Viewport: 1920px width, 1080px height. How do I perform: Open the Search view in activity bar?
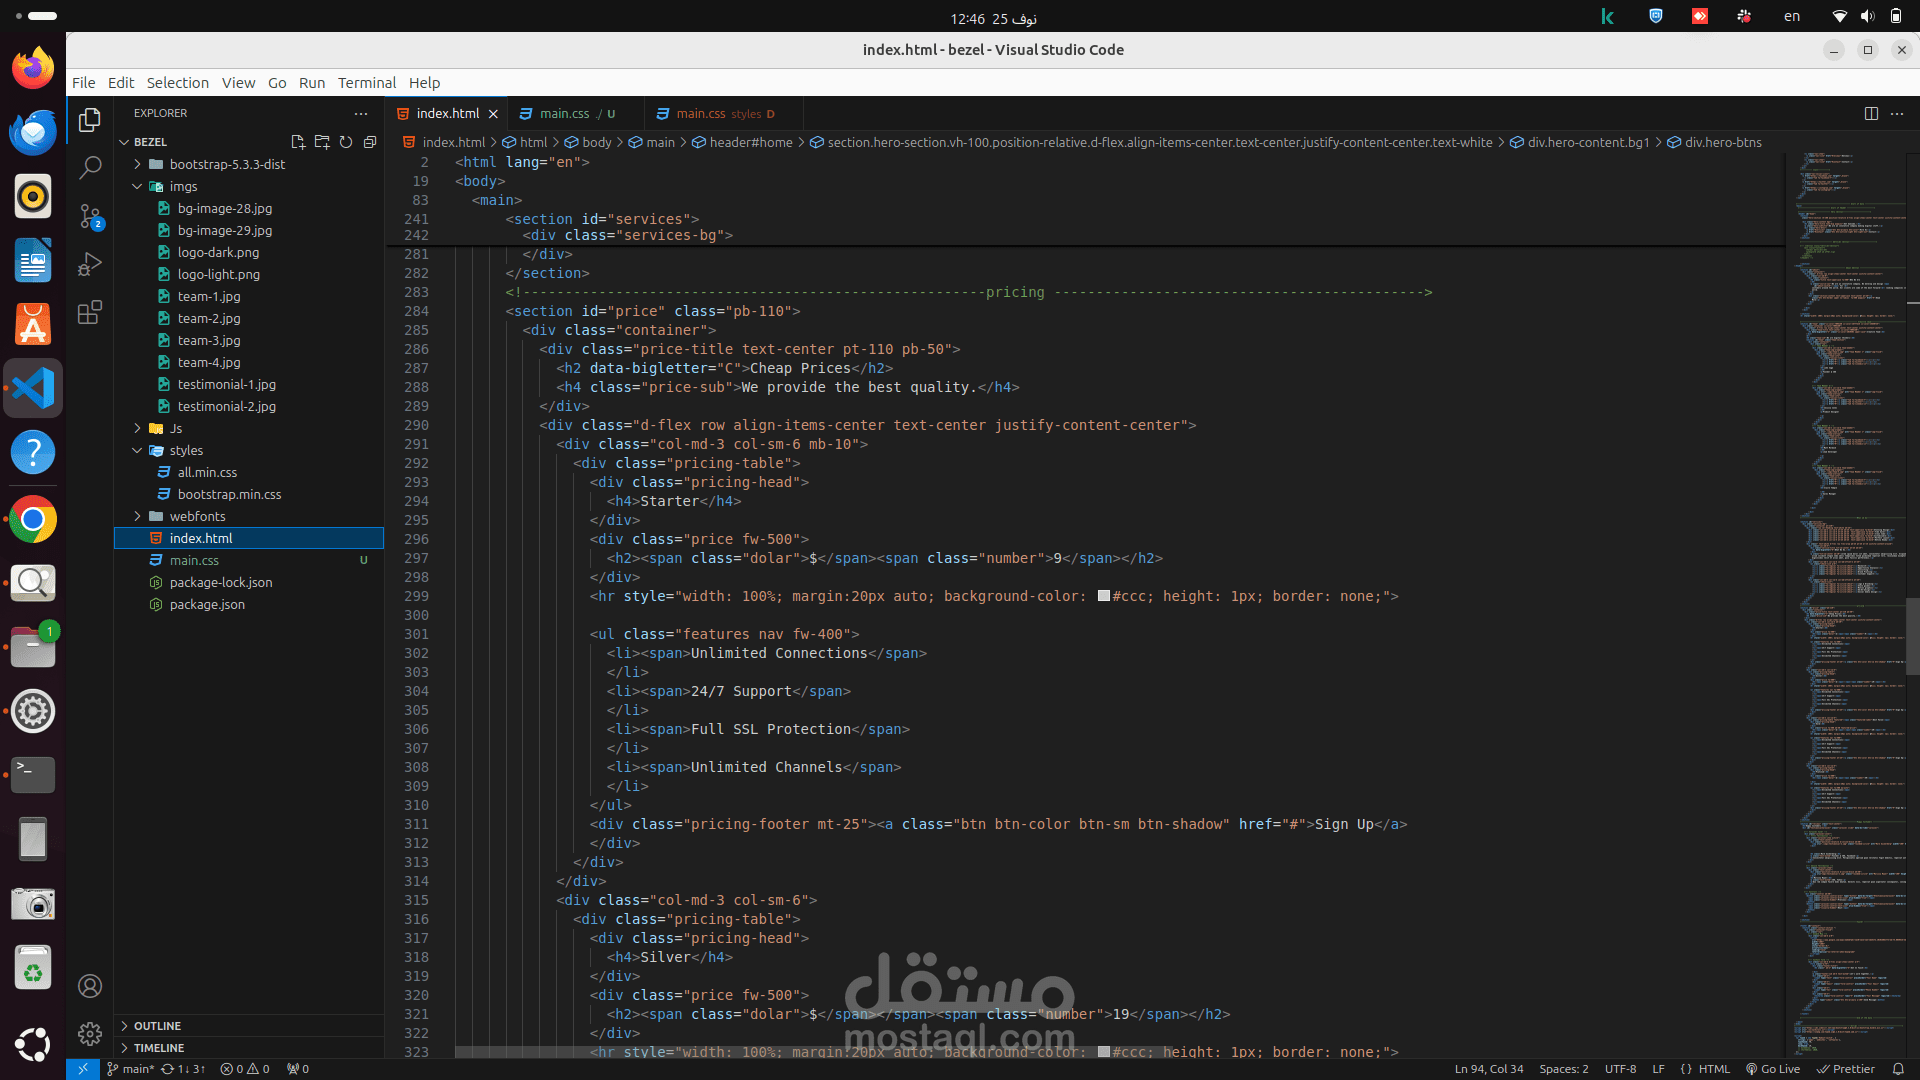90,167
